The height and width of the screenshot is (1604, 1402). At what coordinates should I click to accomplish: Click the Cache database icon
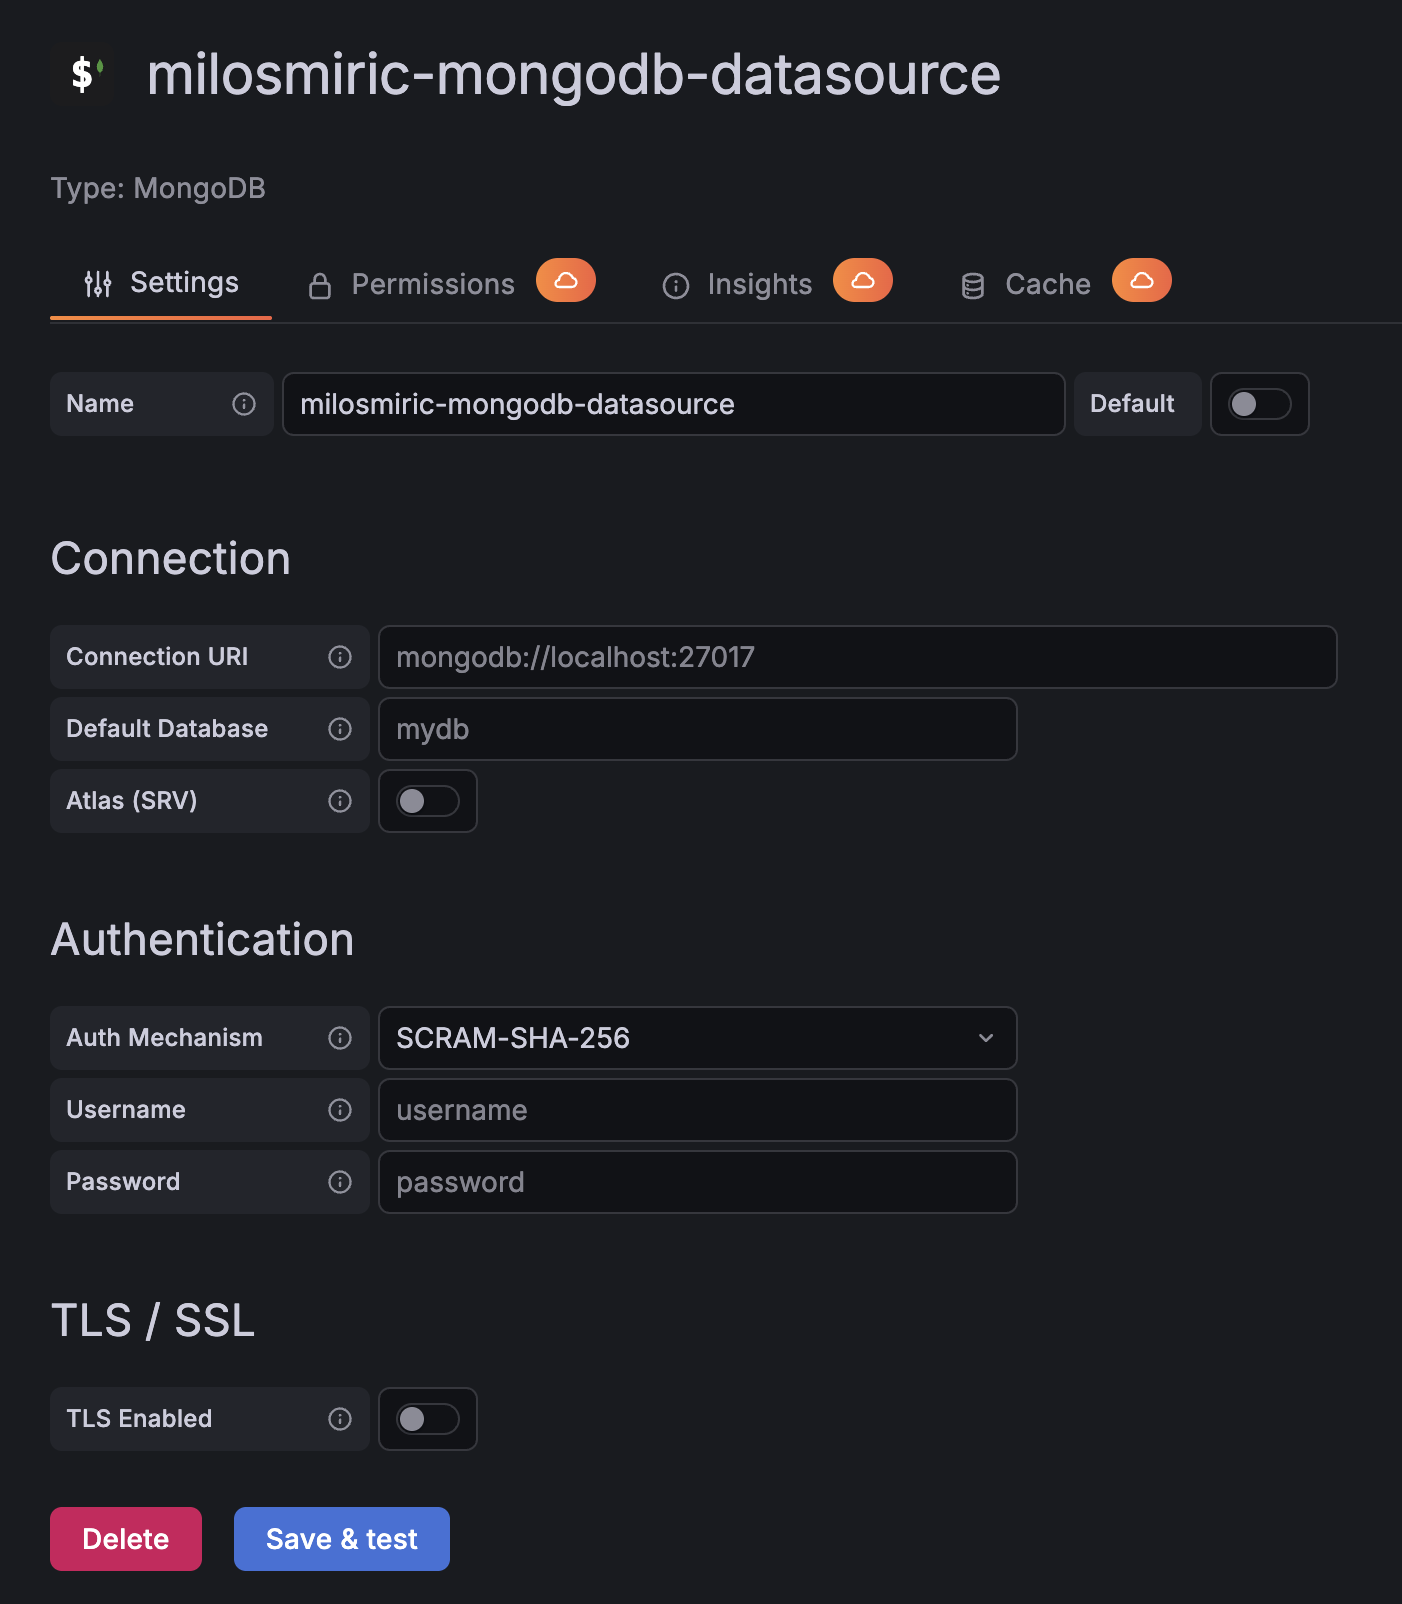pos(973,286)
